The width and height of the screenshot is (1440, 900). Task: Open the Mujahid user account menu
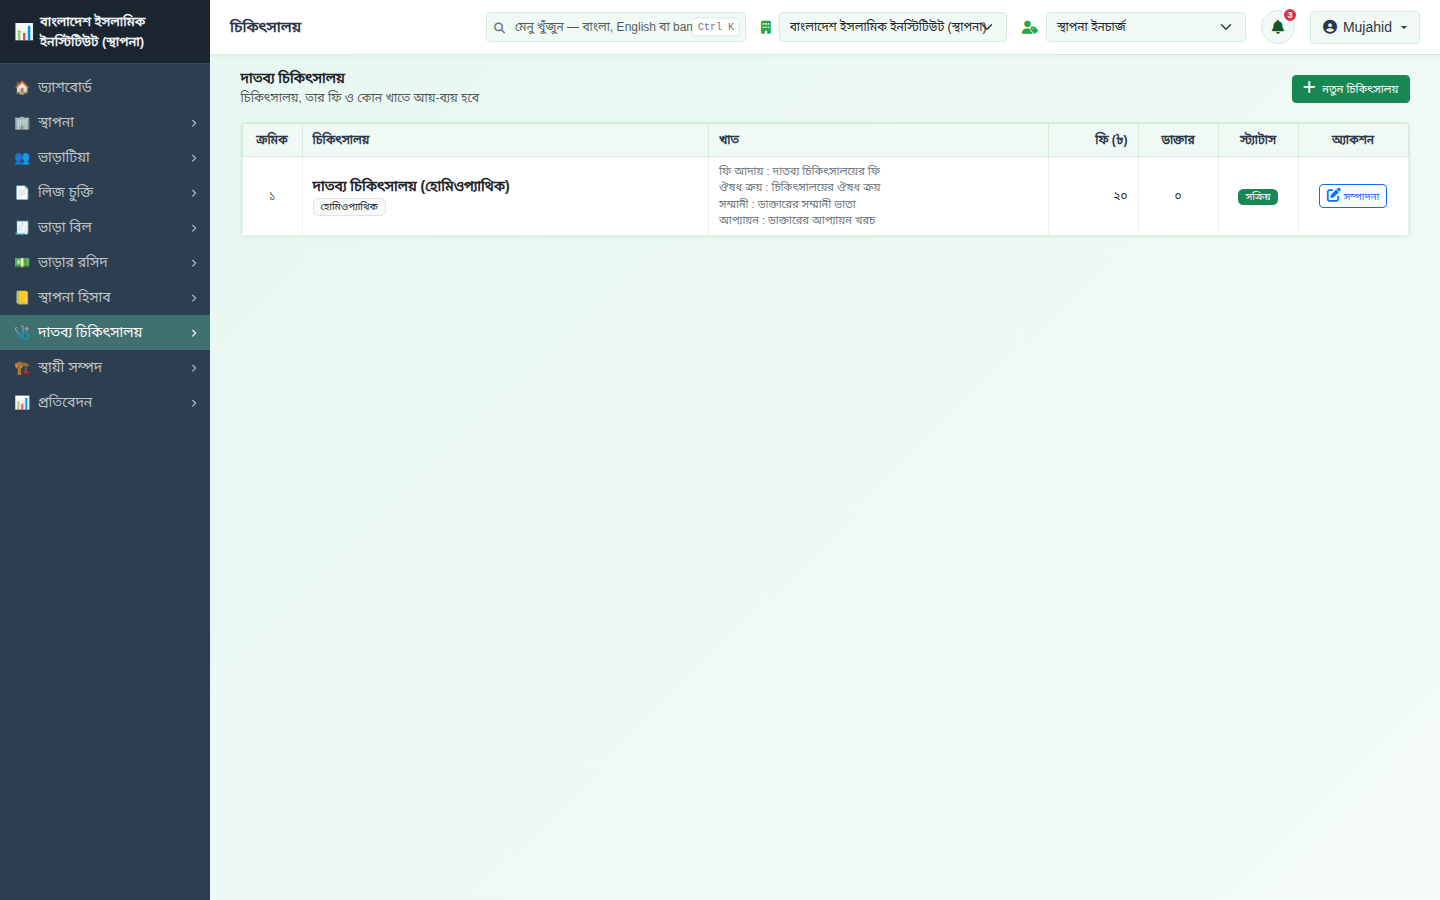click(x=1365, y=27)
